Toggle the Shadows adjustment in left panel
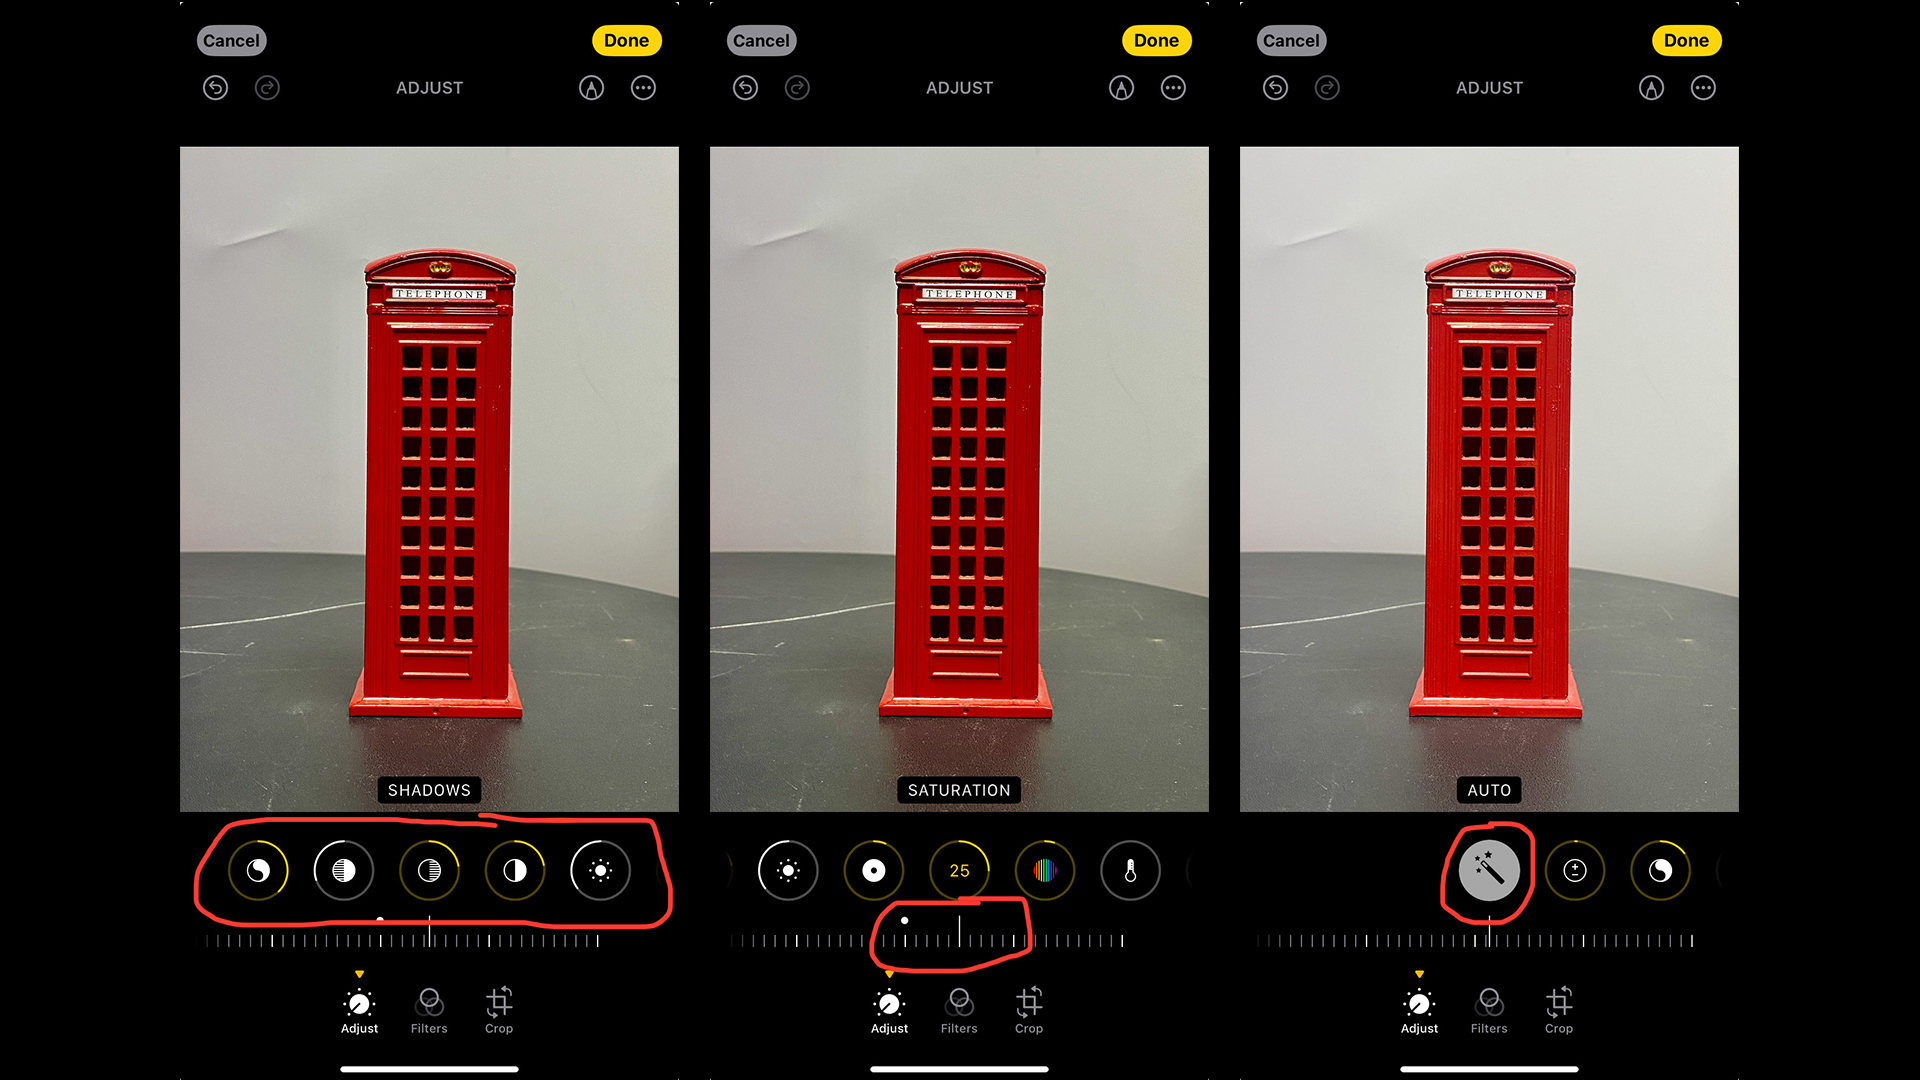 tap(429, 870)
